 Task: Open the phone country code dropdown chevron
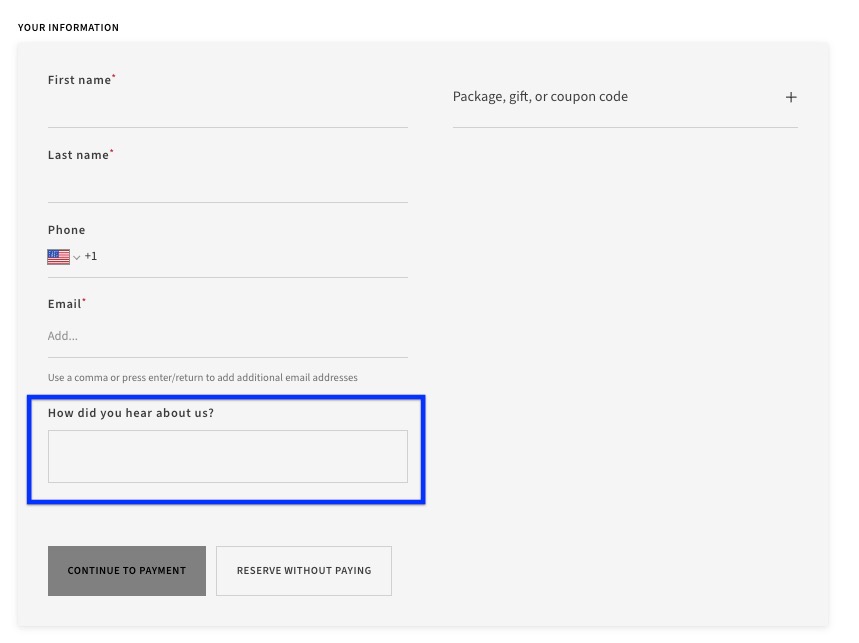pos(76,257)
